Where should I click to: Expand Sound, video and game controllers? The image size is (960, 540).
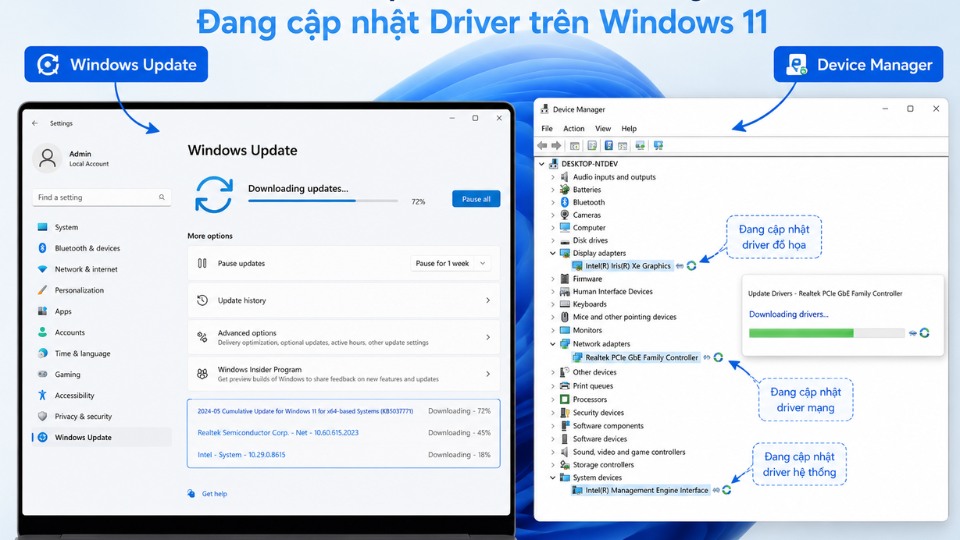pos(553,452)
